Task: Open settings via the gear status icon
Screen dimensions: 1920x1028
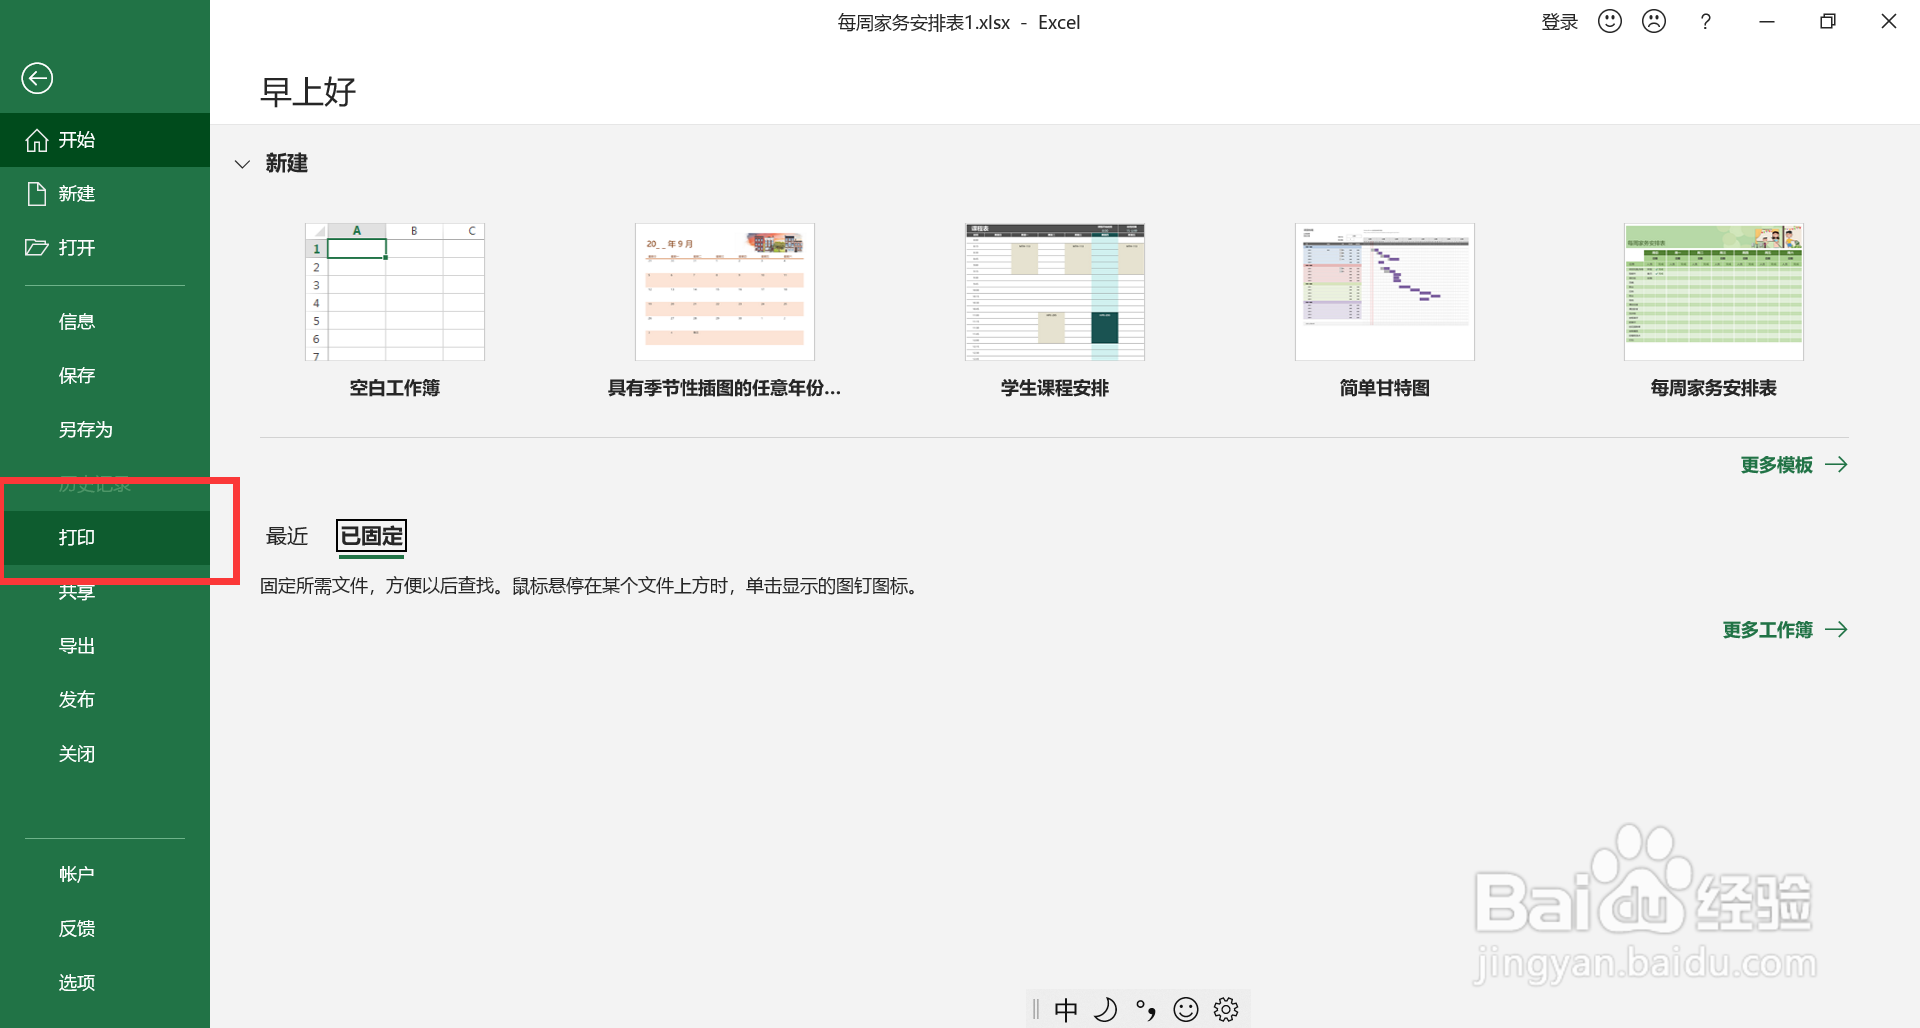Action: click(x=1226, y=1009)
